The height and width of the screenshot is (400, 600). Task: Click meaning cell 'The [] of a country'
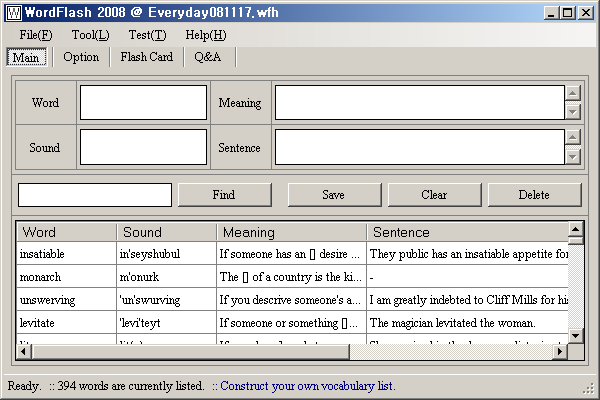(290, 277)
